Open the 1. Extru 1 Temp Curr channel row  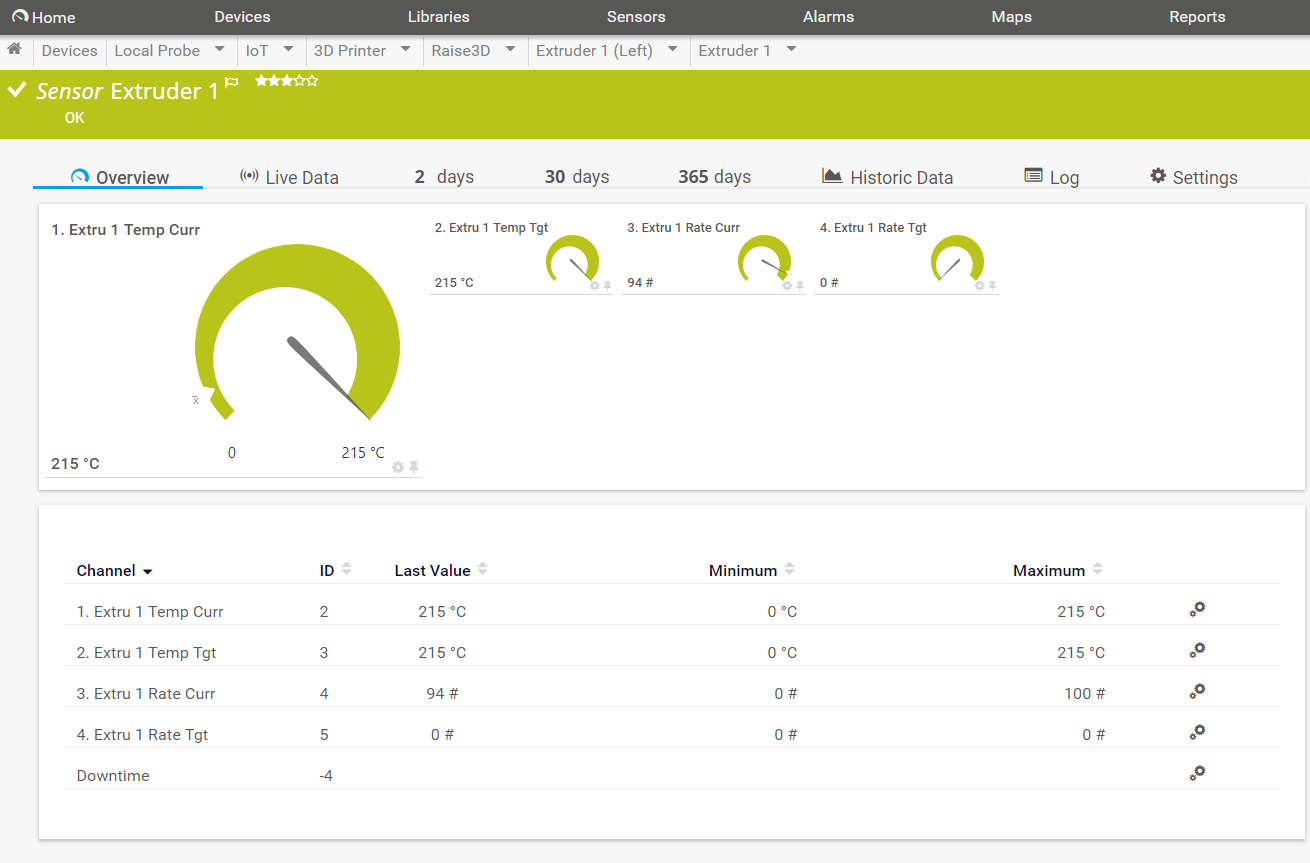(x=671, y=612)
